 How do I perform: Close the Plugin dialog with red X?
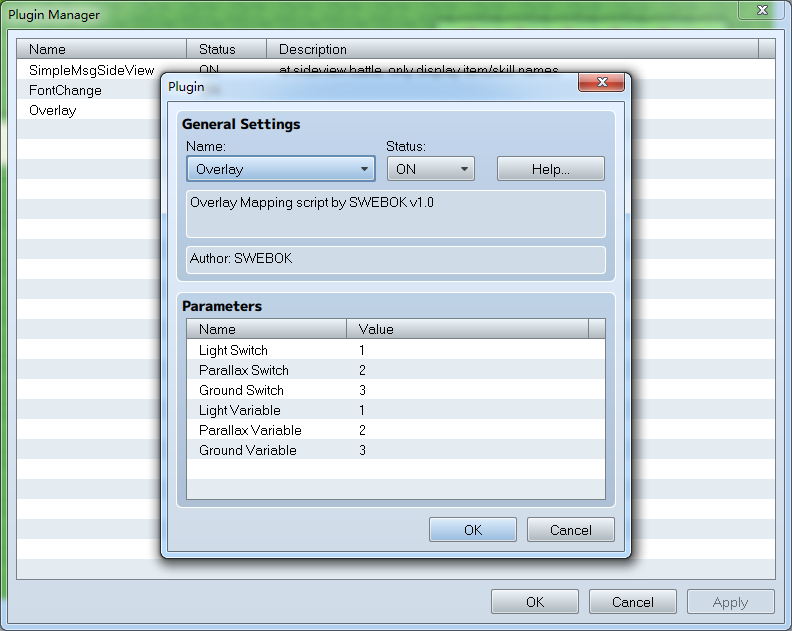click(x=602, y=82)
